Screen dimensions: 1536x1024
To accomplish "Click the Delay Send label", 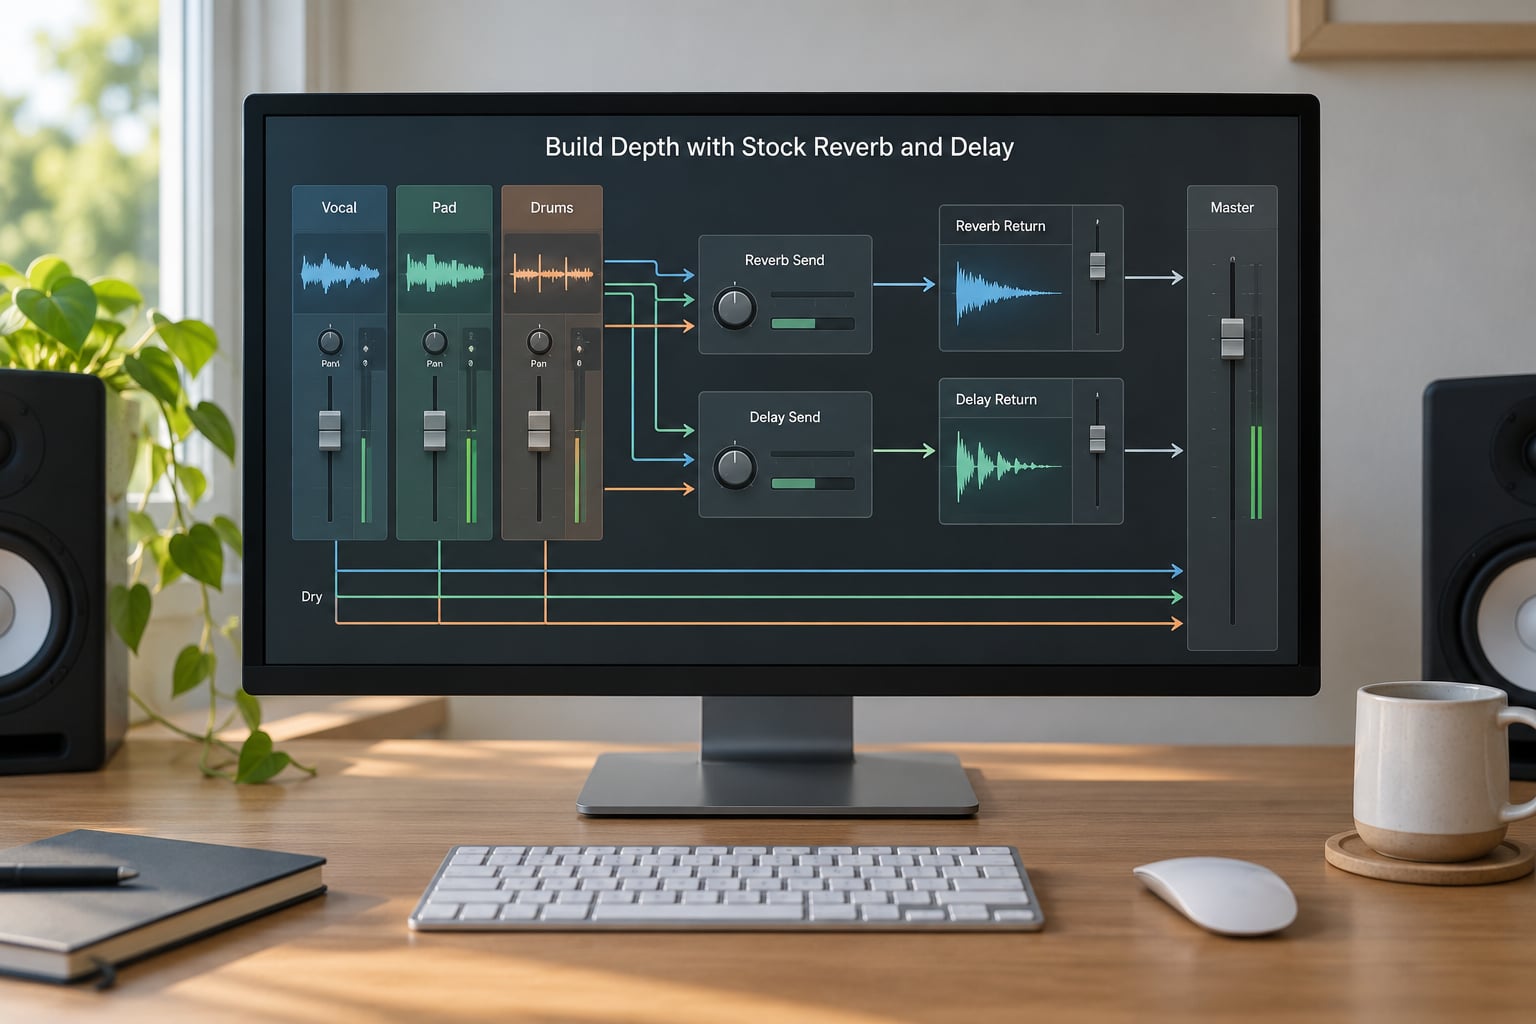I will click(x=785, y=417).
